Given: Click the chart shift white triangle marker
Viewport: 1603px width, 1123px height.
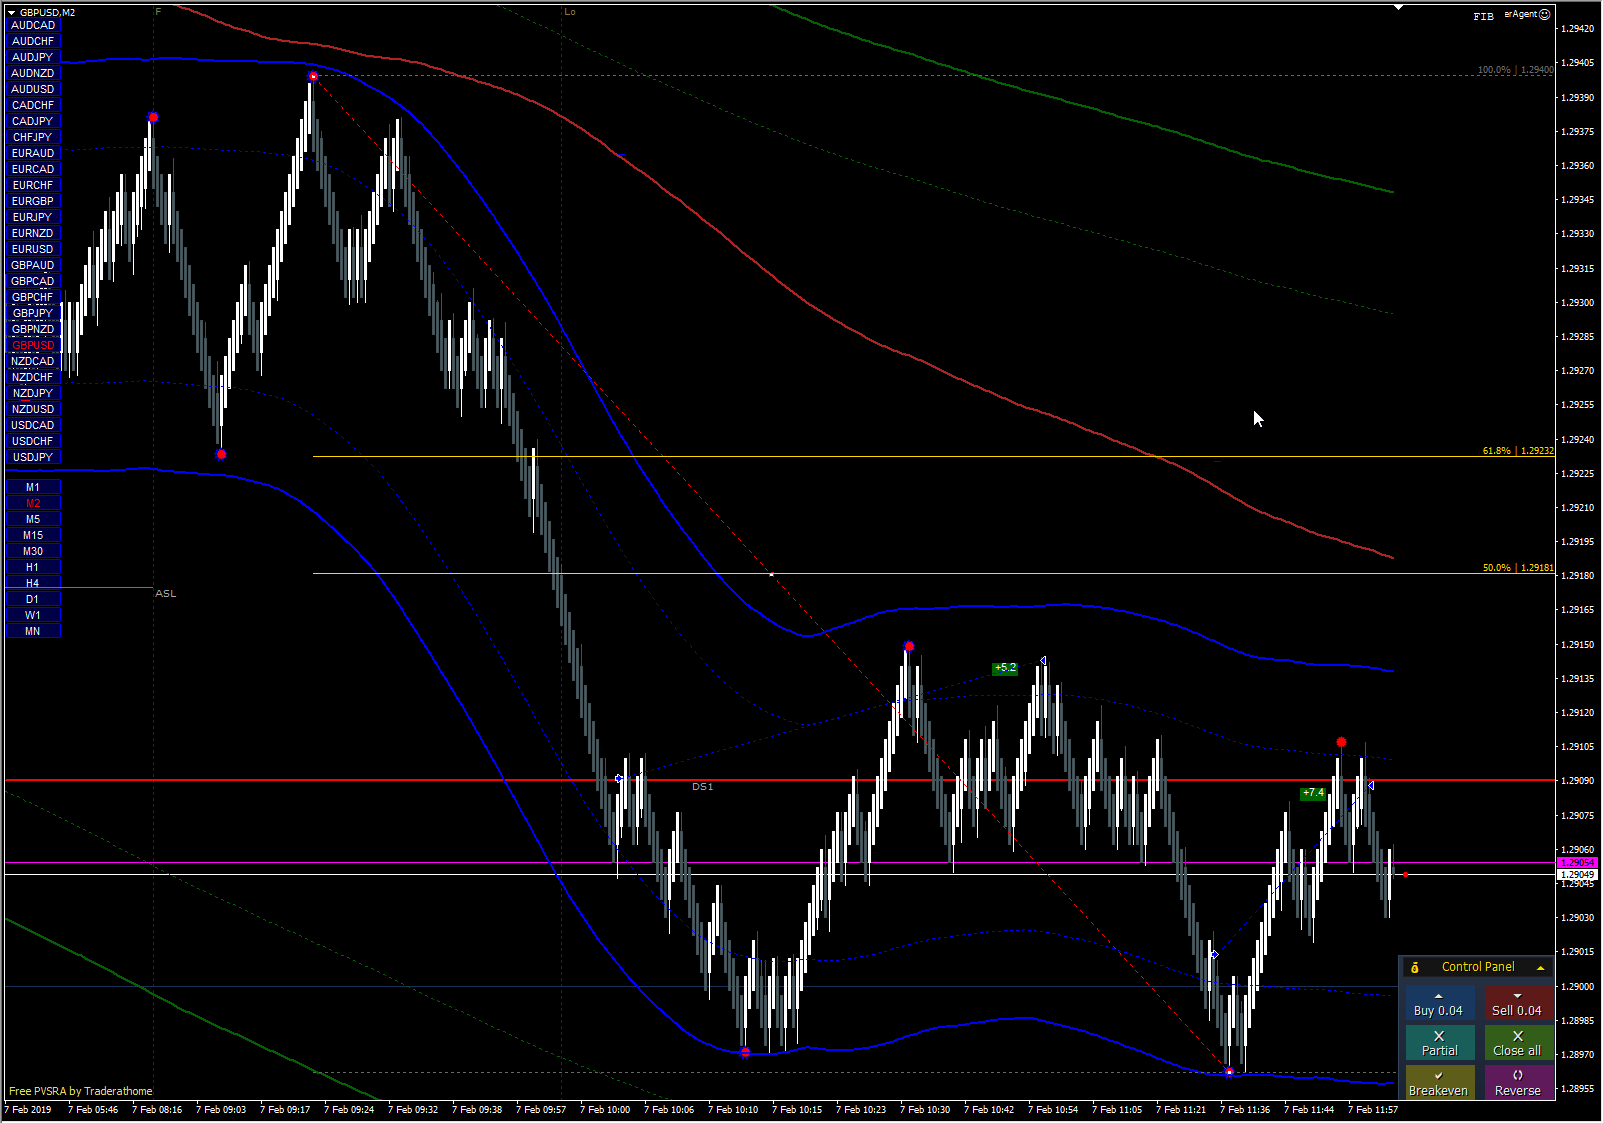Looking at the screenshot, I should pyautogui.click(x=1399, y=7).
